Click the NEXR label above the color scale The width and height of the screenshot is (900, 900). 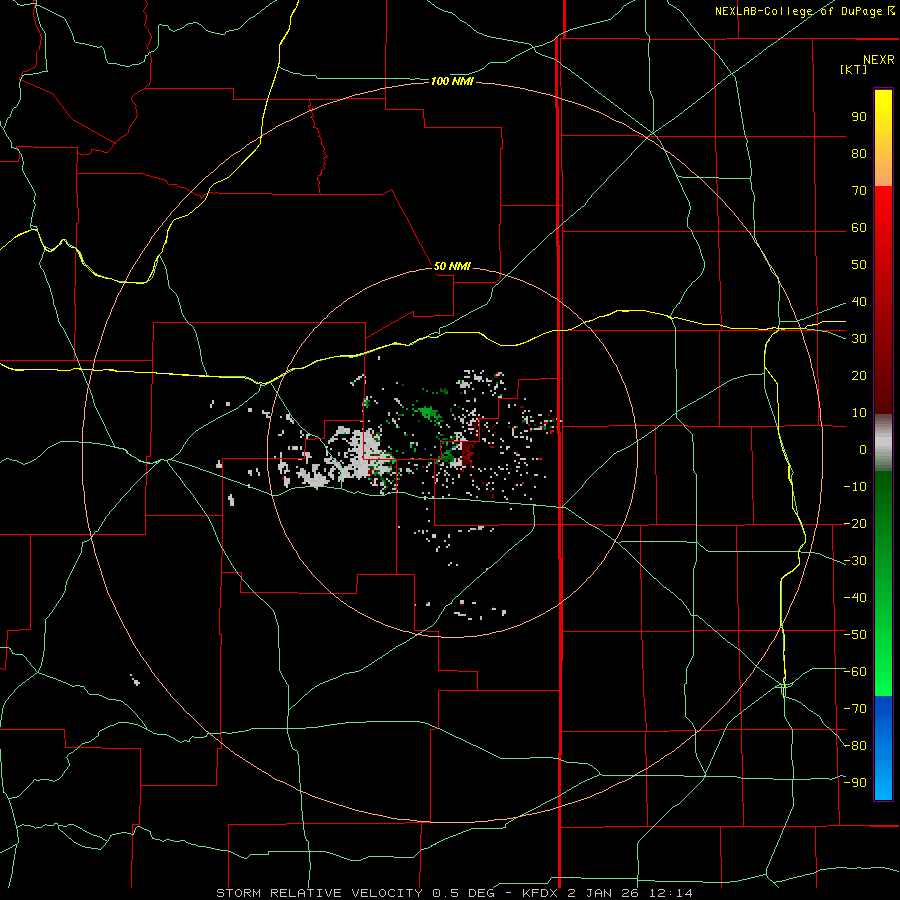(x=878, y=60)
